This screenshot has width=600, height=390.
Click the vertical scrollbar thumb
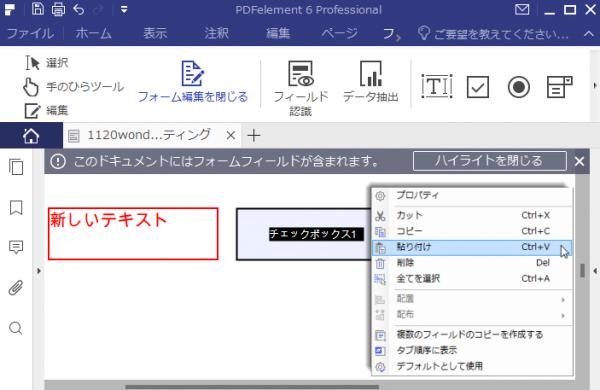coord(582,271)
